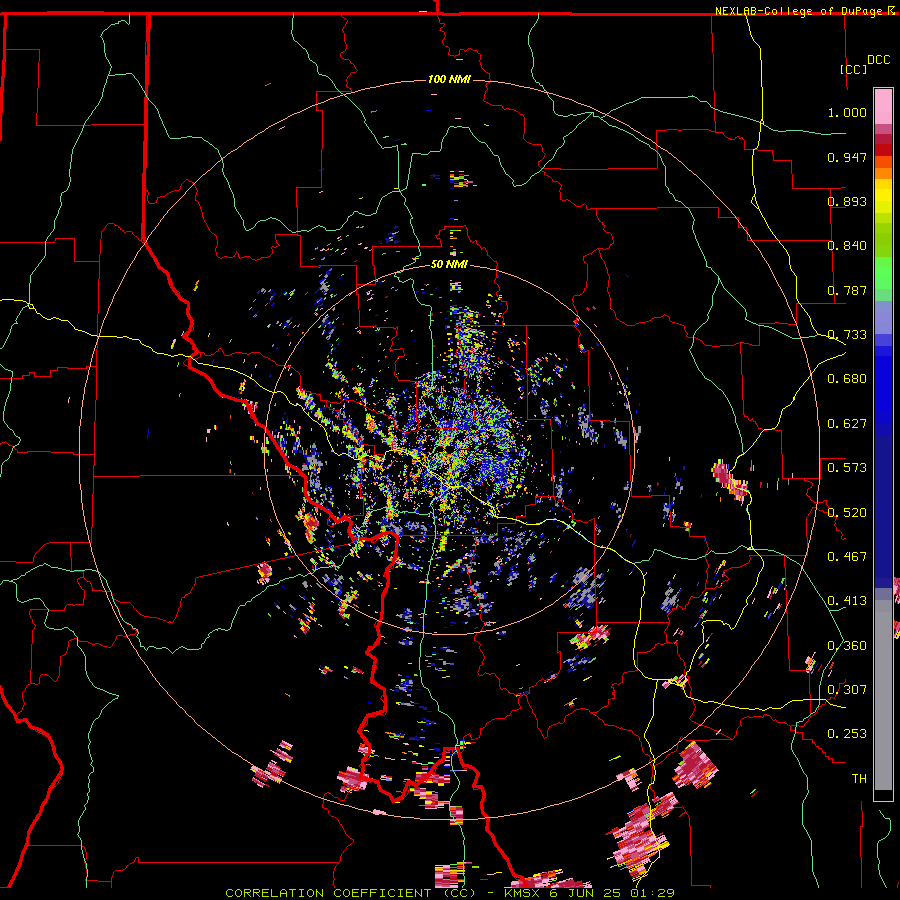Select the 0.253 scale value
Viewport: 900px width, 900px height.
click(x=847, y=734)
